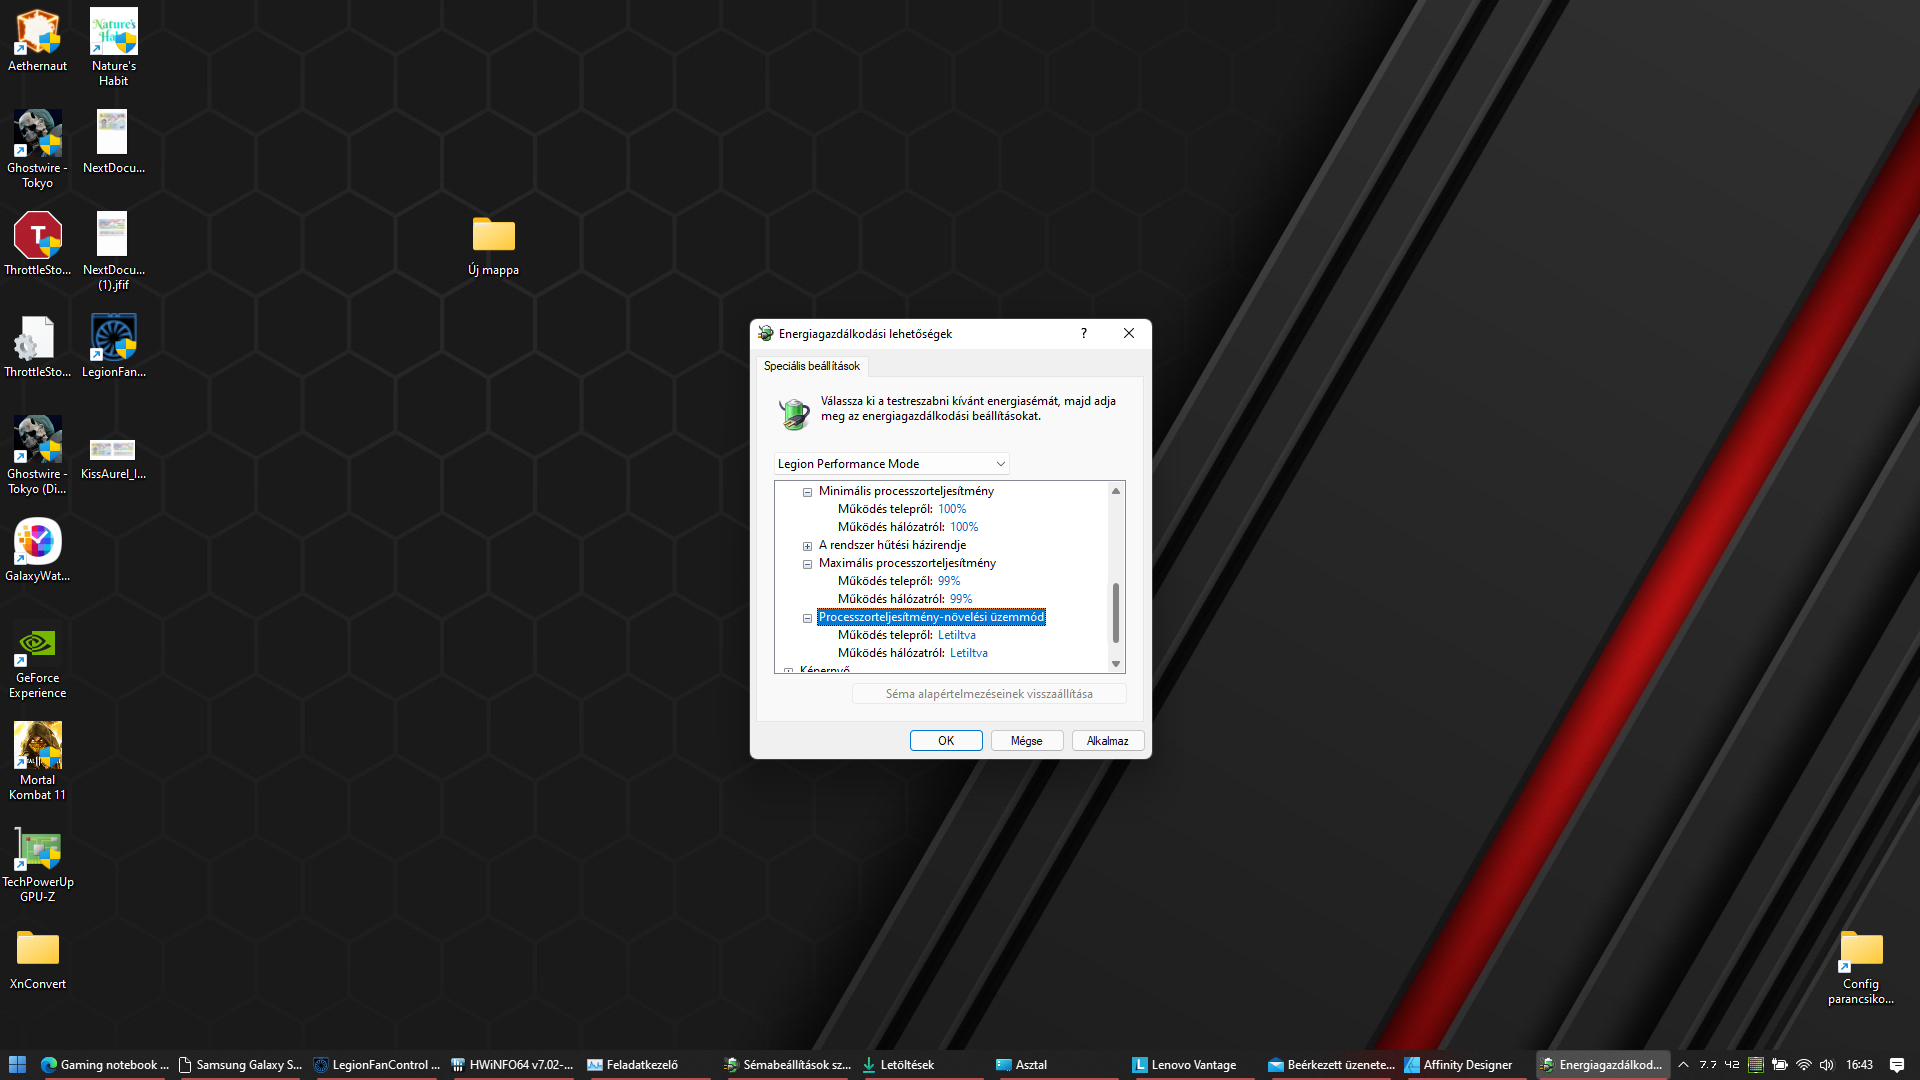Click Letiltva value for Működés telepről
This screenshot has width=1920, height=1080.
click(957, 635)
